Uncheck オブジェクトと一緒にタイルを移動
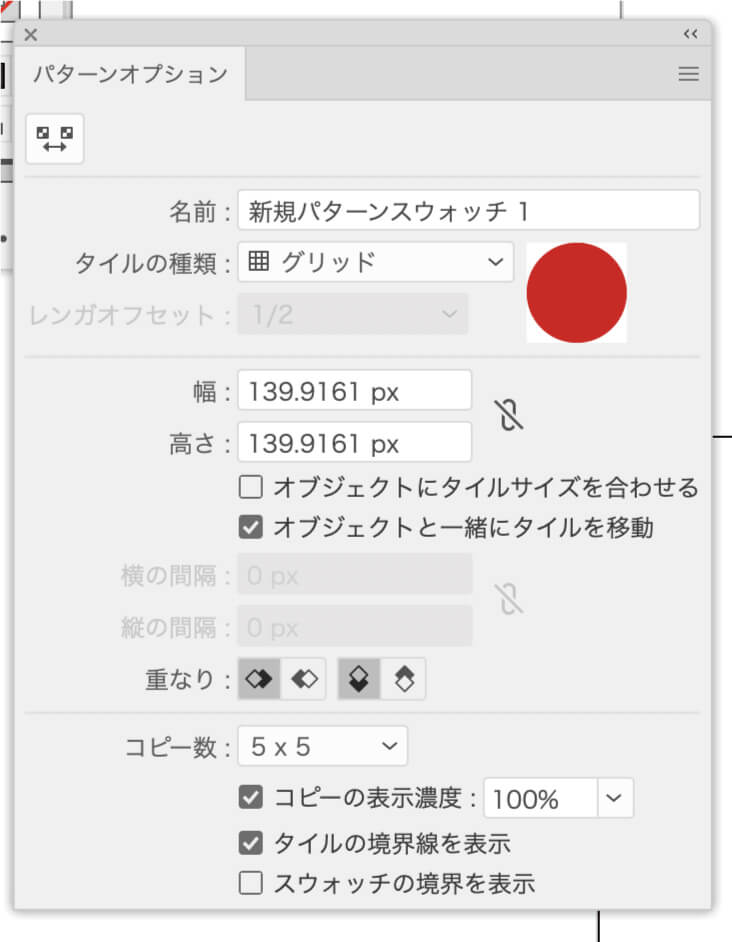This screenshot has width=732, height=942. point(251,527)
